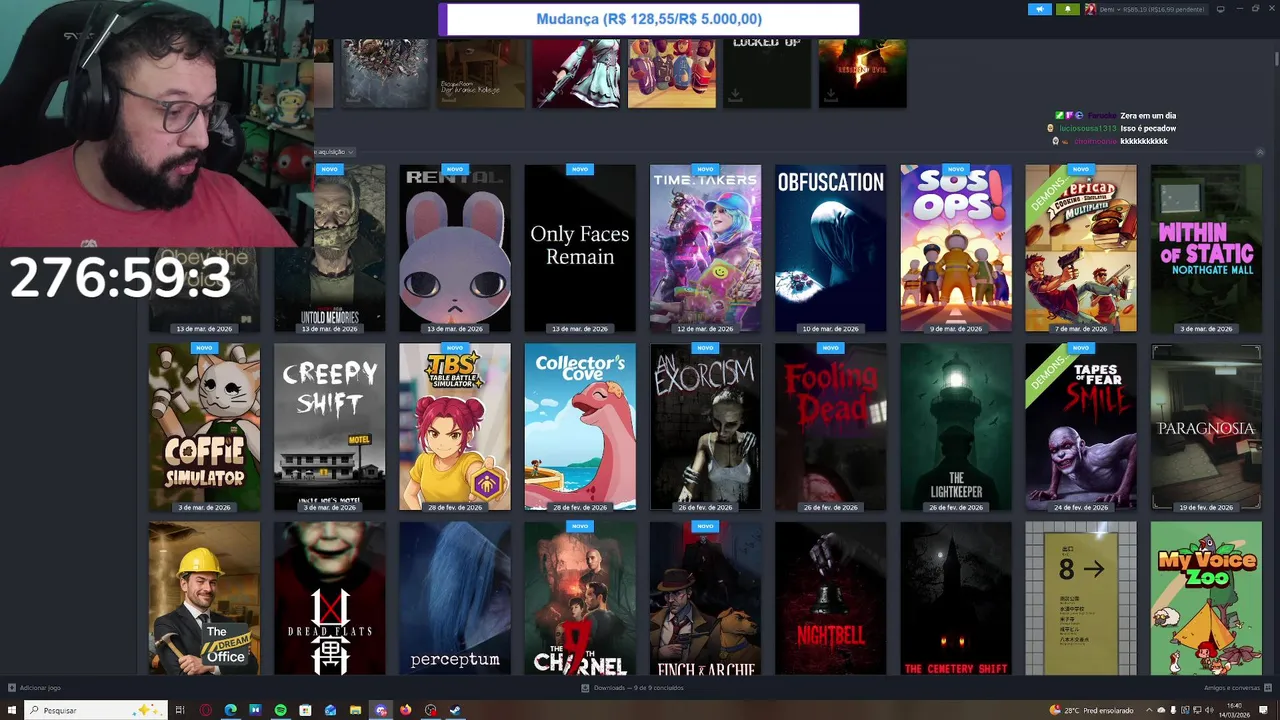Launch Microsoft Edge from taskbar
The height and width of the screenshot is (720, 1280).
(230, 710)
